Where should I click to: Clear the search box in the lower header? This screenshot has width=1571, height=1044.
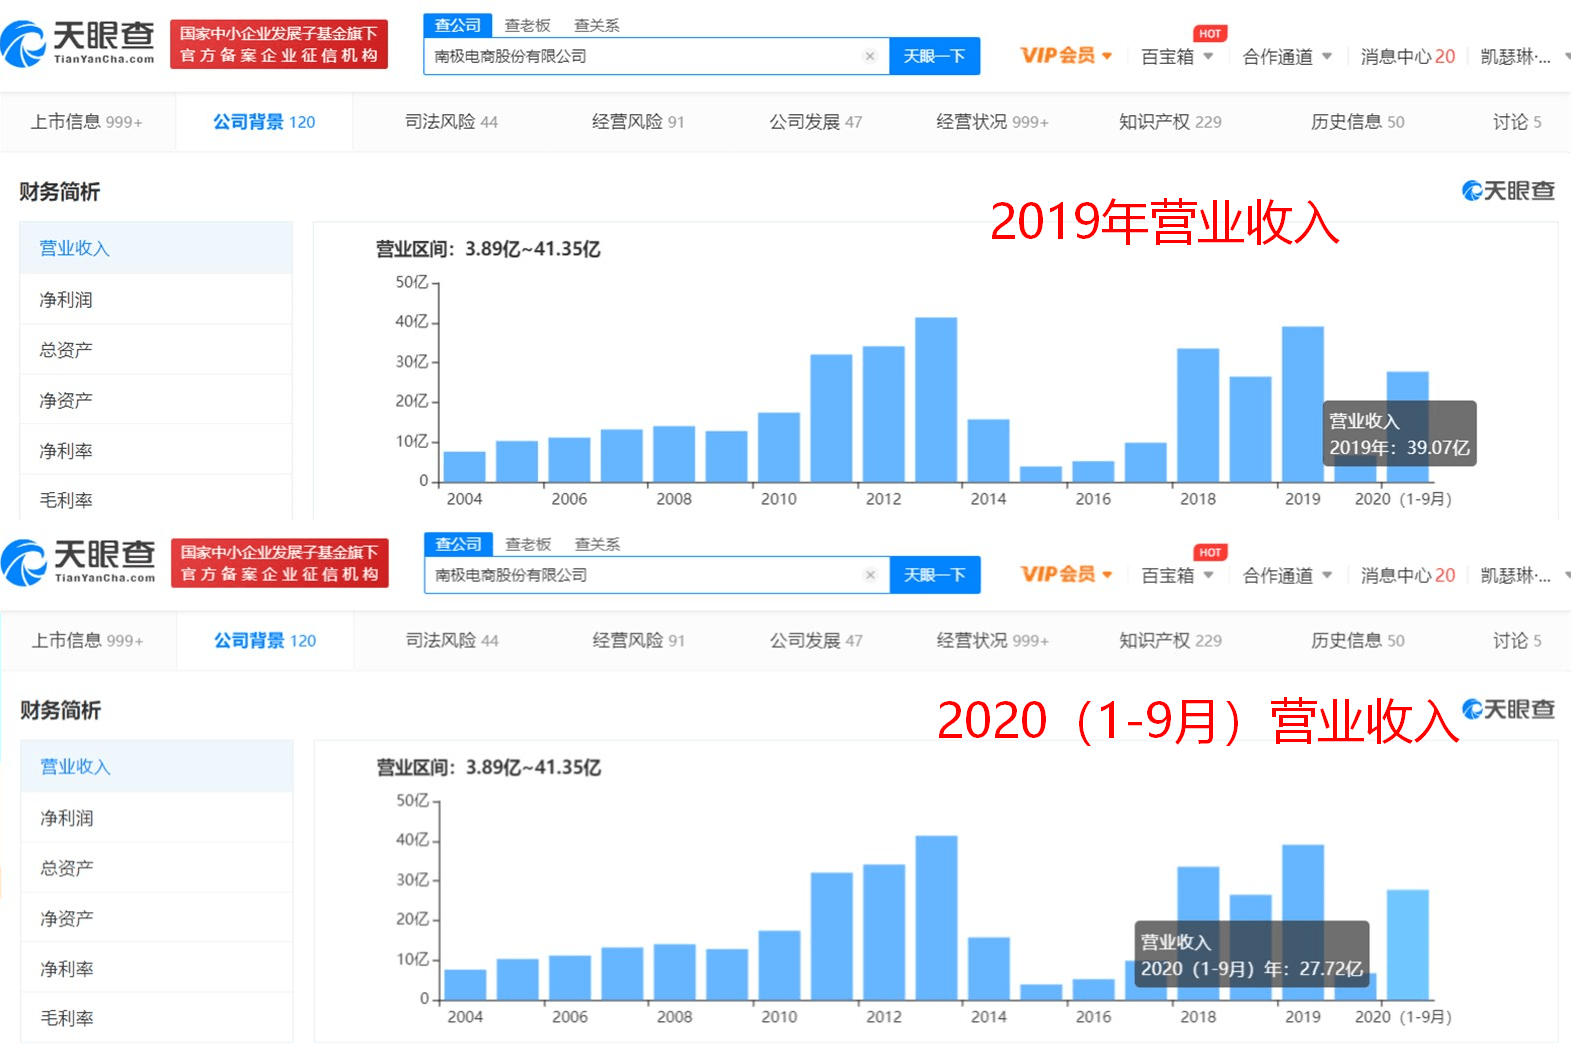point(870,575)
